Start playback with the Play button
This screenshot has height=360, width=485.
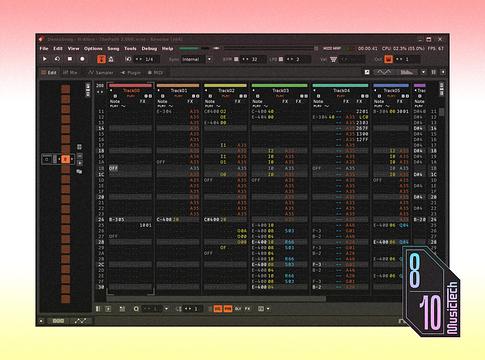click(x=45, y=59)
